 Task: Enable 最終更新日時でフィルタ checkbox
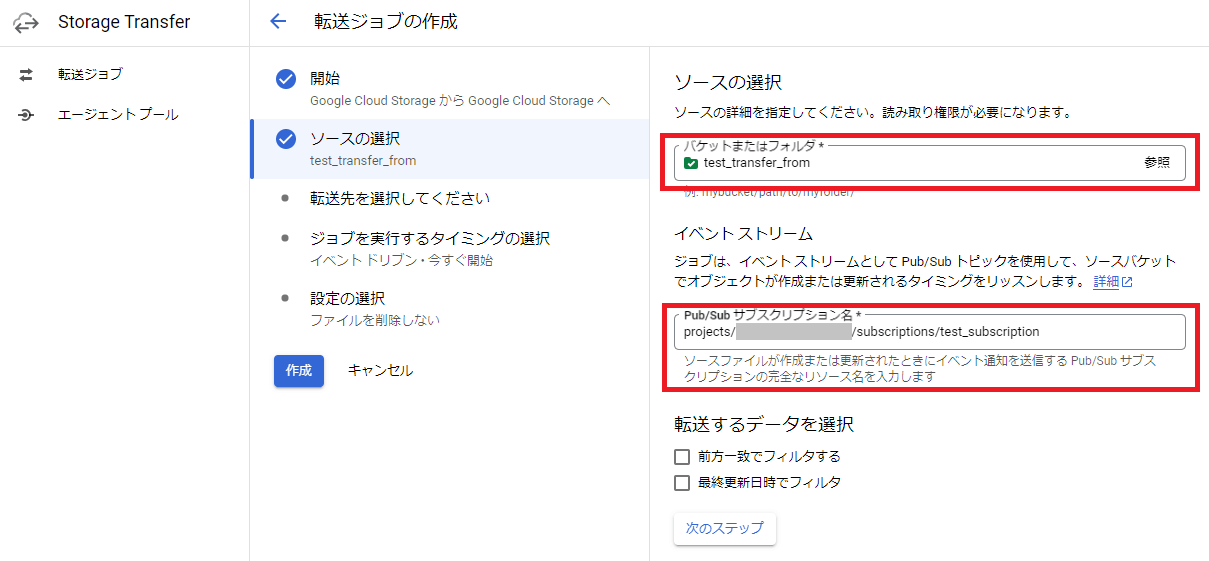(682, 482)
